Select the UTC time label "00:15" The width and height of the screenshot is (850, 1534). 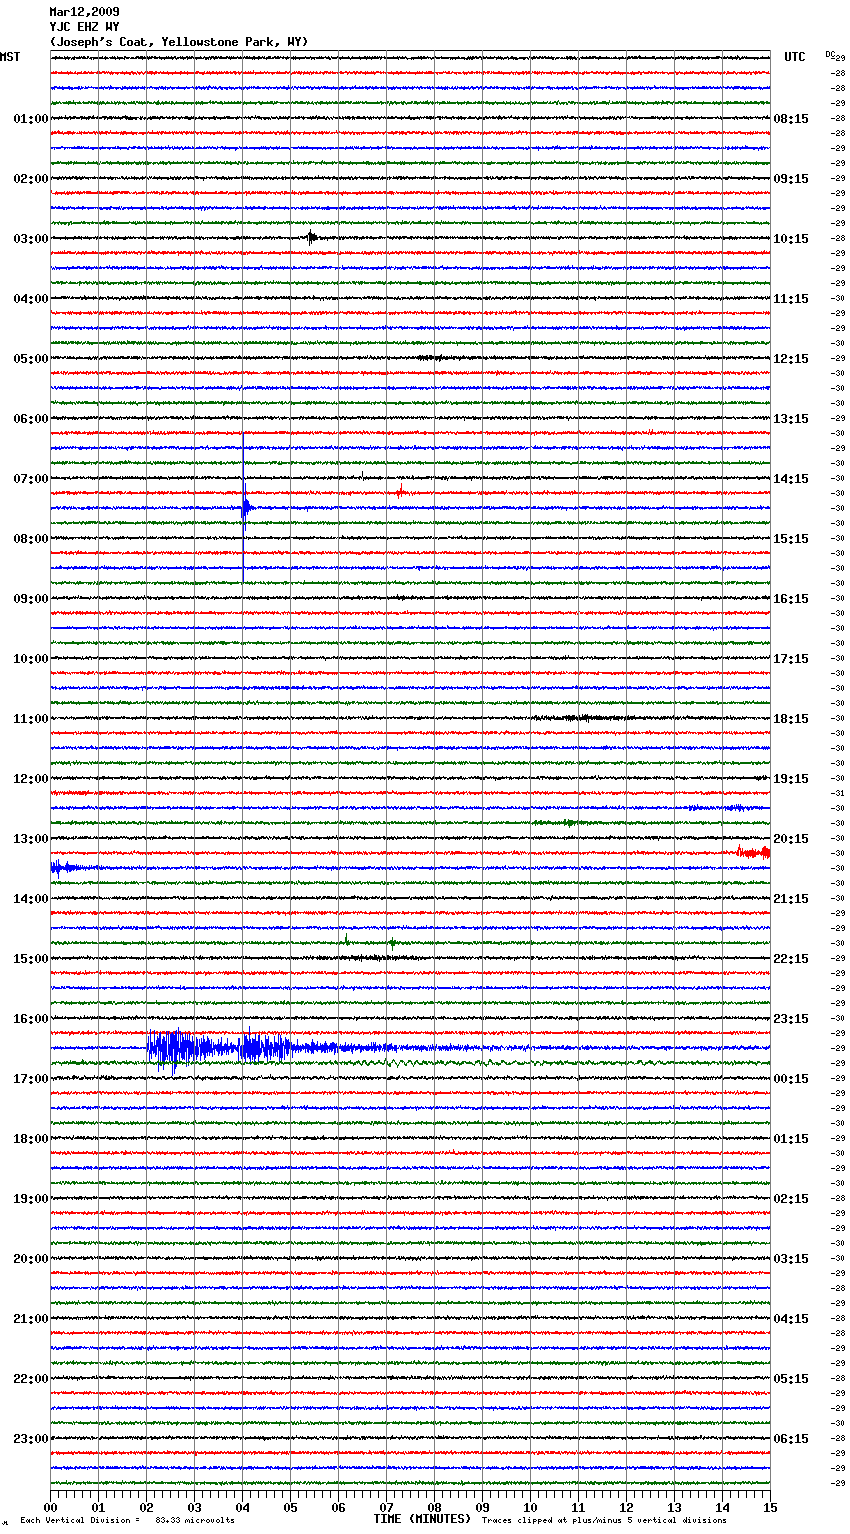point(791,1079)
